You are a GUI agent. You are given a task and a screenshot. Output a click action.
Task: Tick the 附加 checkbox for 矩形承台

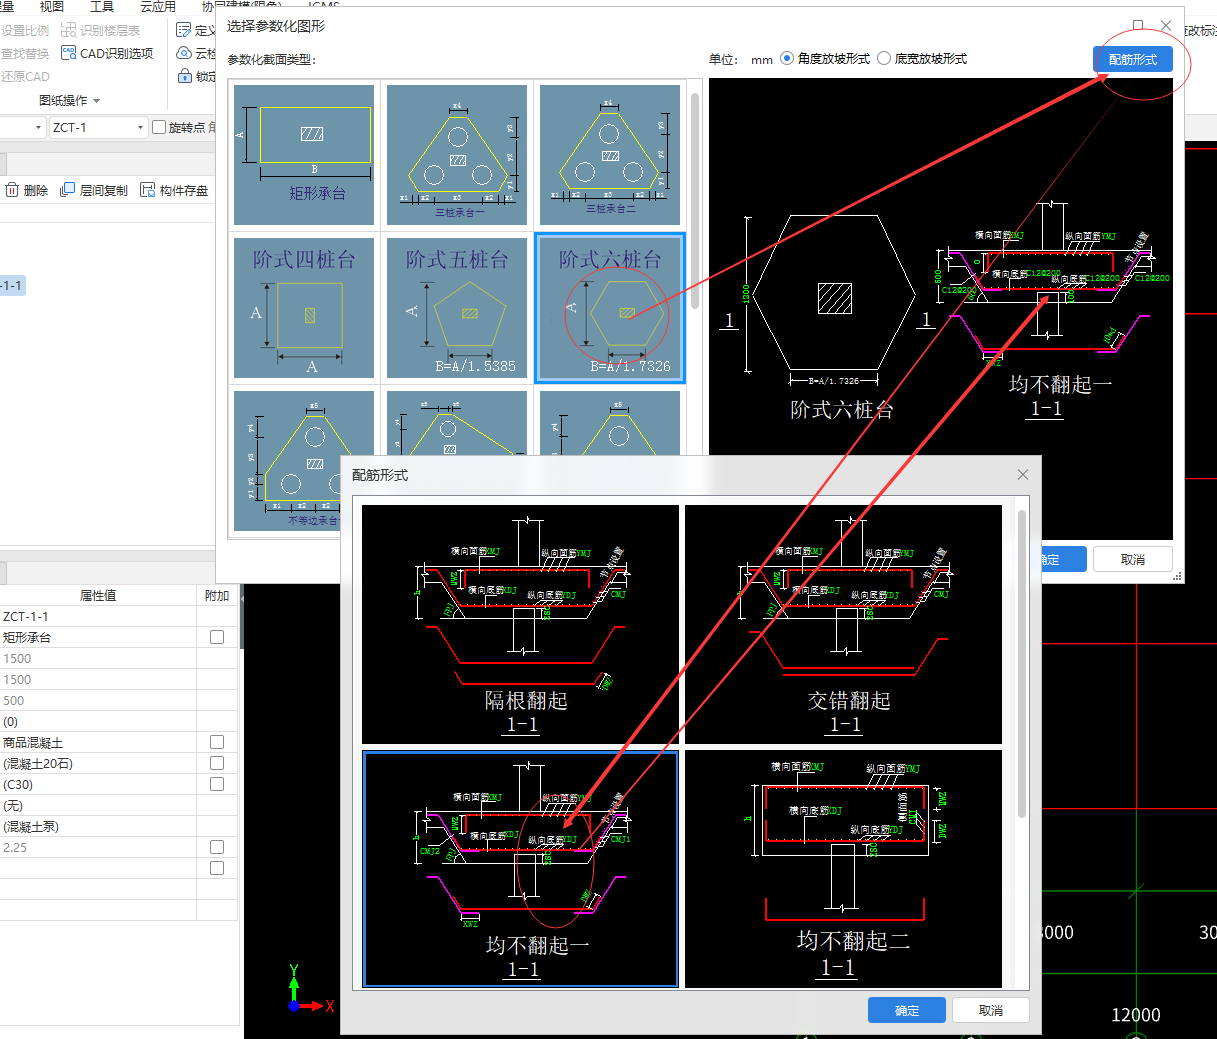[x=217, y=637]
